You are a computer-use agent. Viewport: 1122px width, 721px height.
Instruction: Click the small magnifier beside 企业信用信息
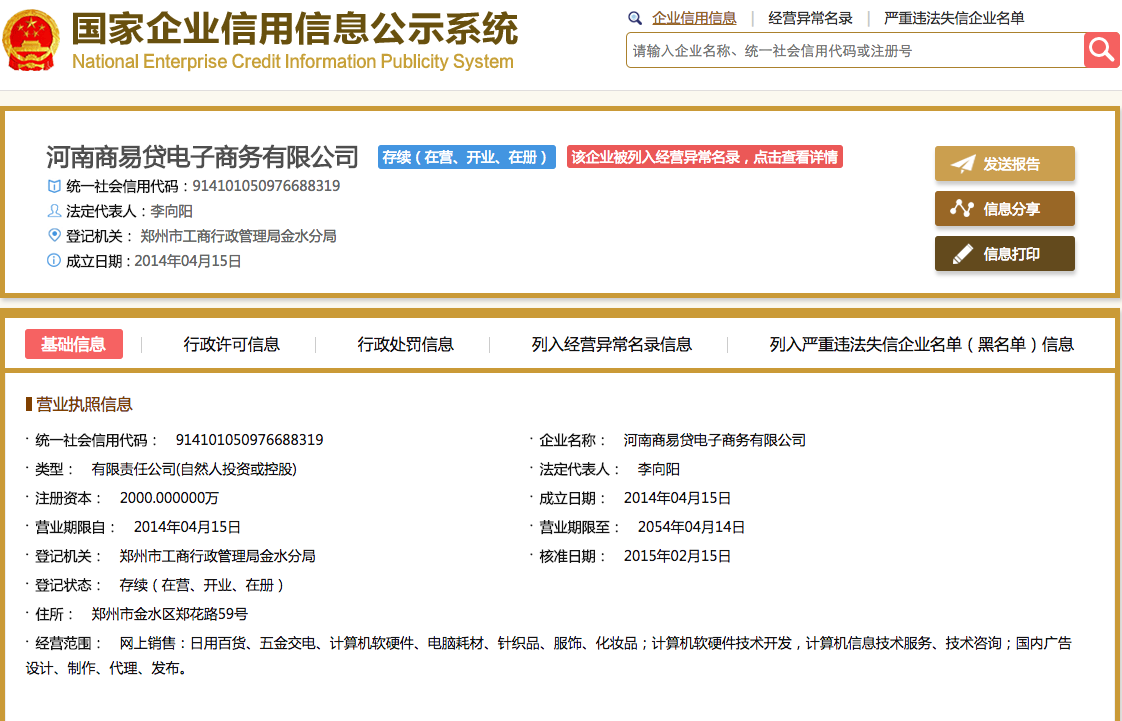point(635,18)
